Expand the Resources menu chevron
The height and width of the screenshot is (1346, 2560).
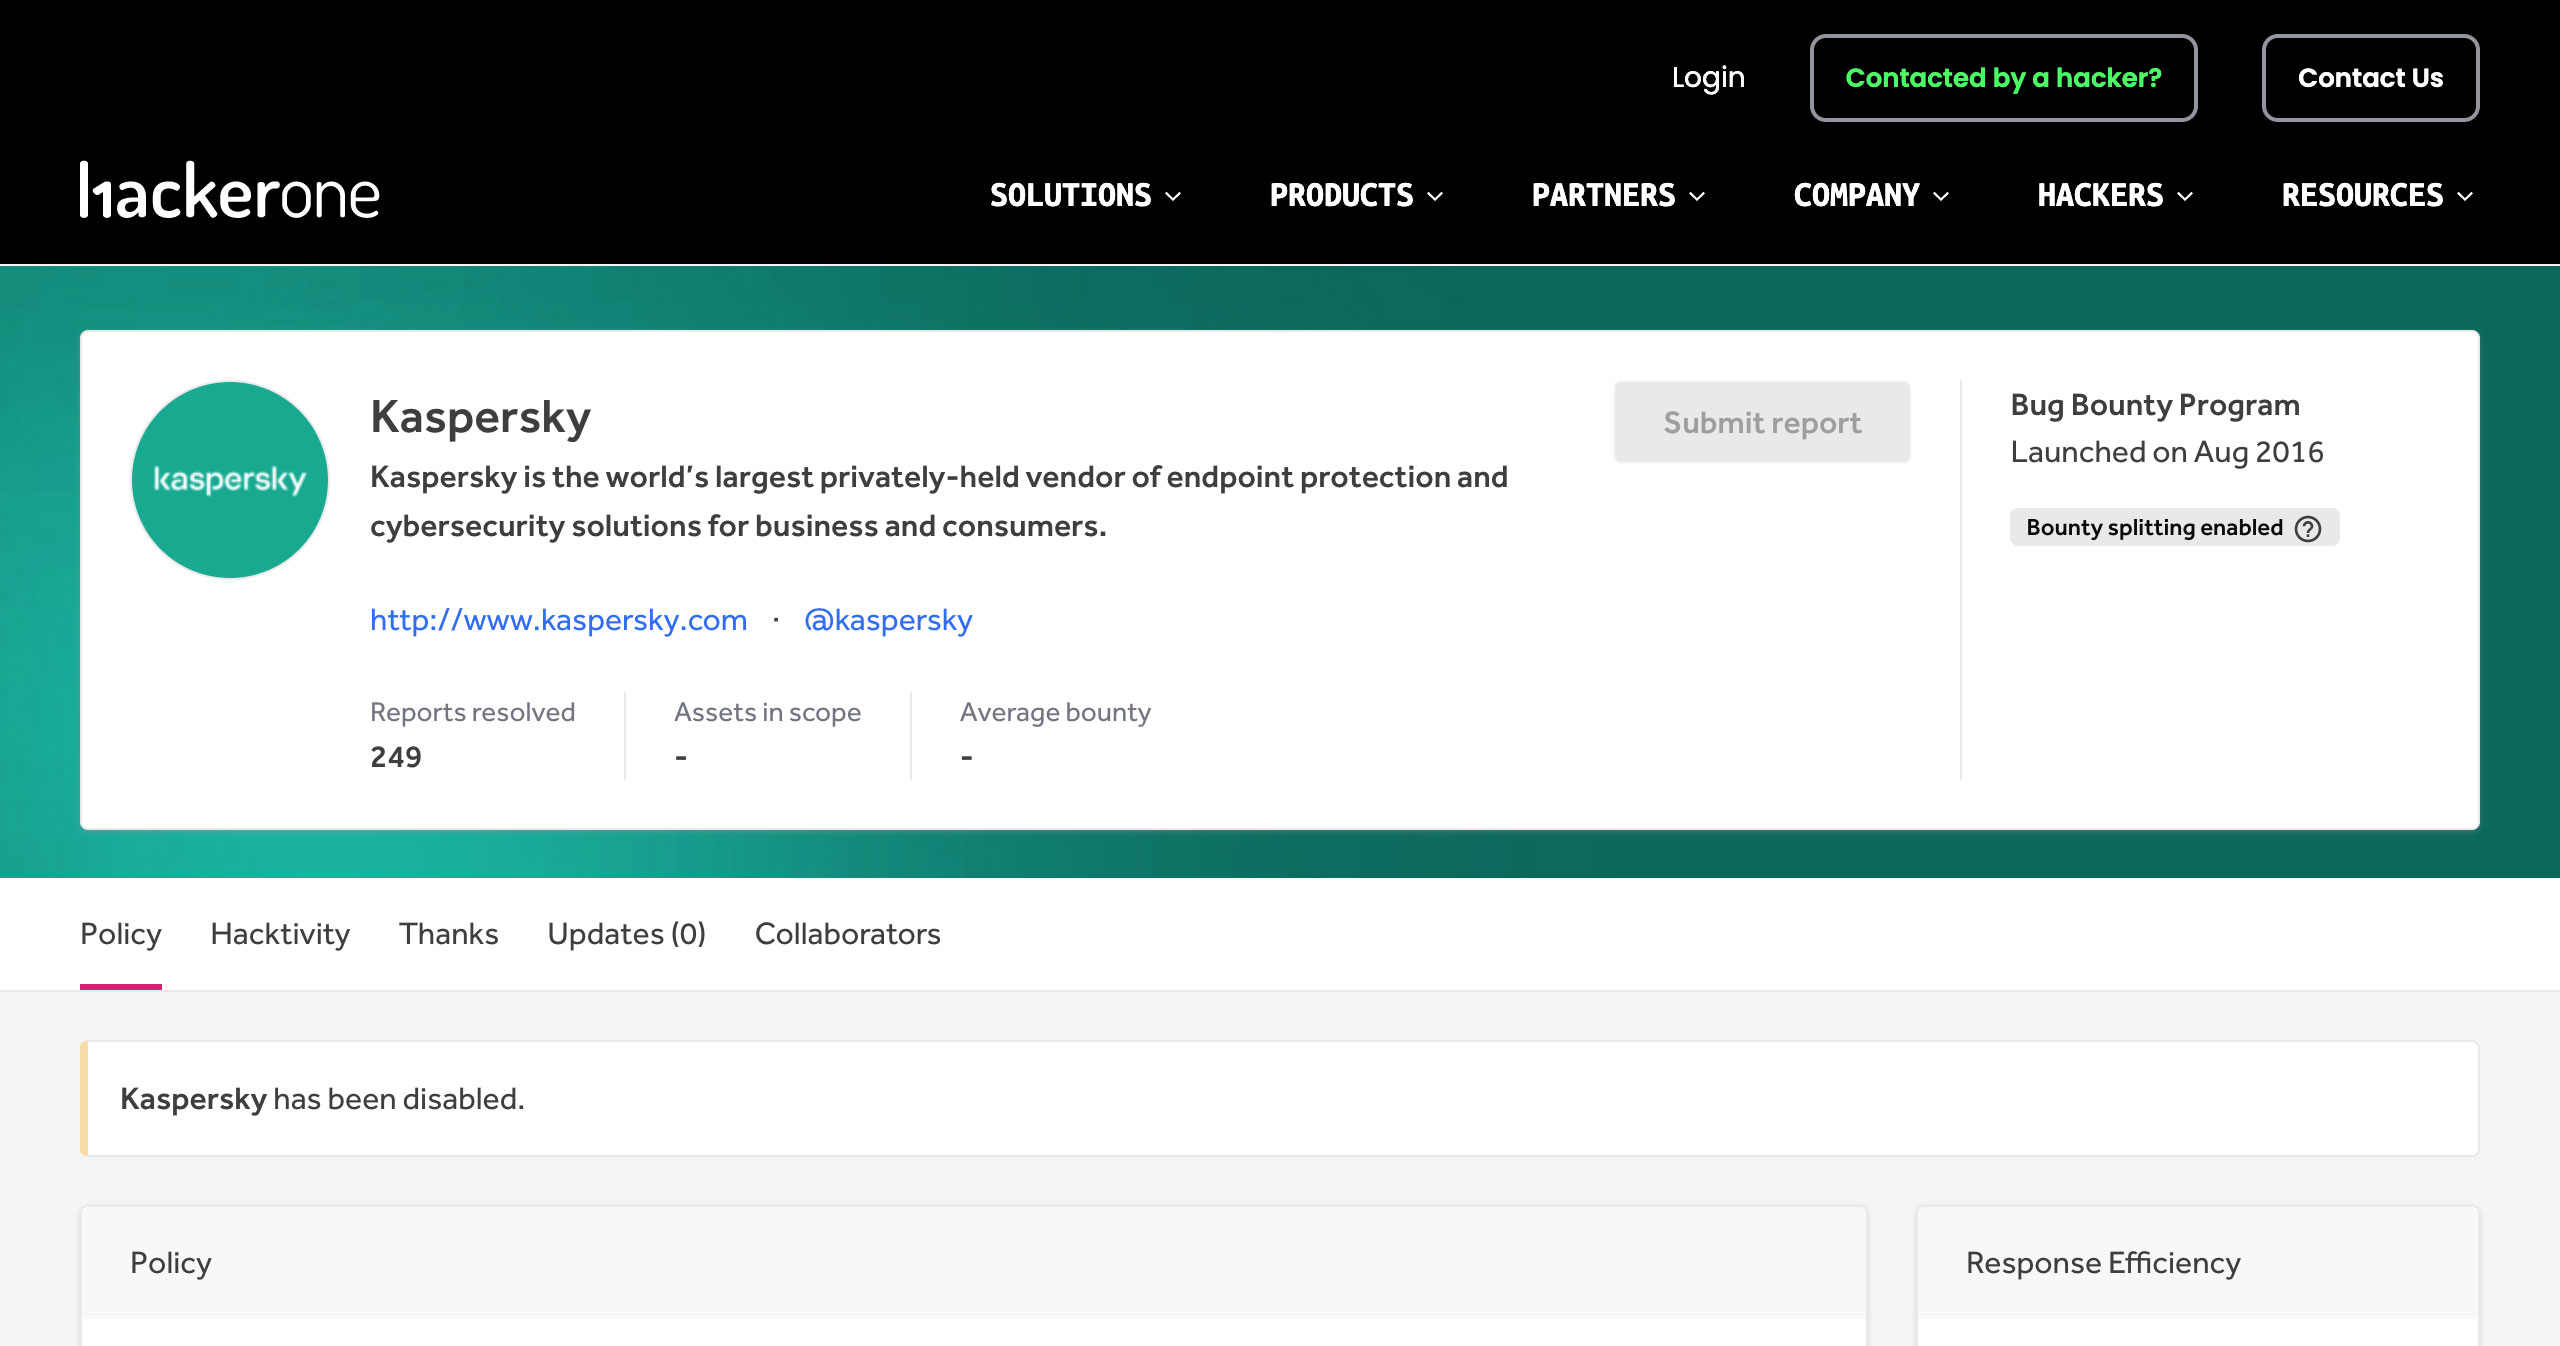coord(2465,196)
